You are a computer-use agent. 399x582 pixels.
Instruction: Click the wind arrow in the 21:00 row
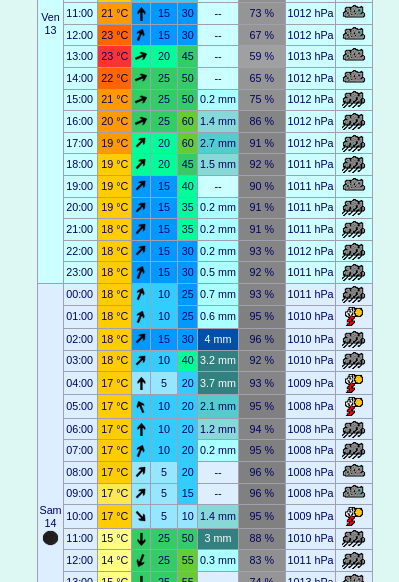pyautogui.click(x=141, y=229)
